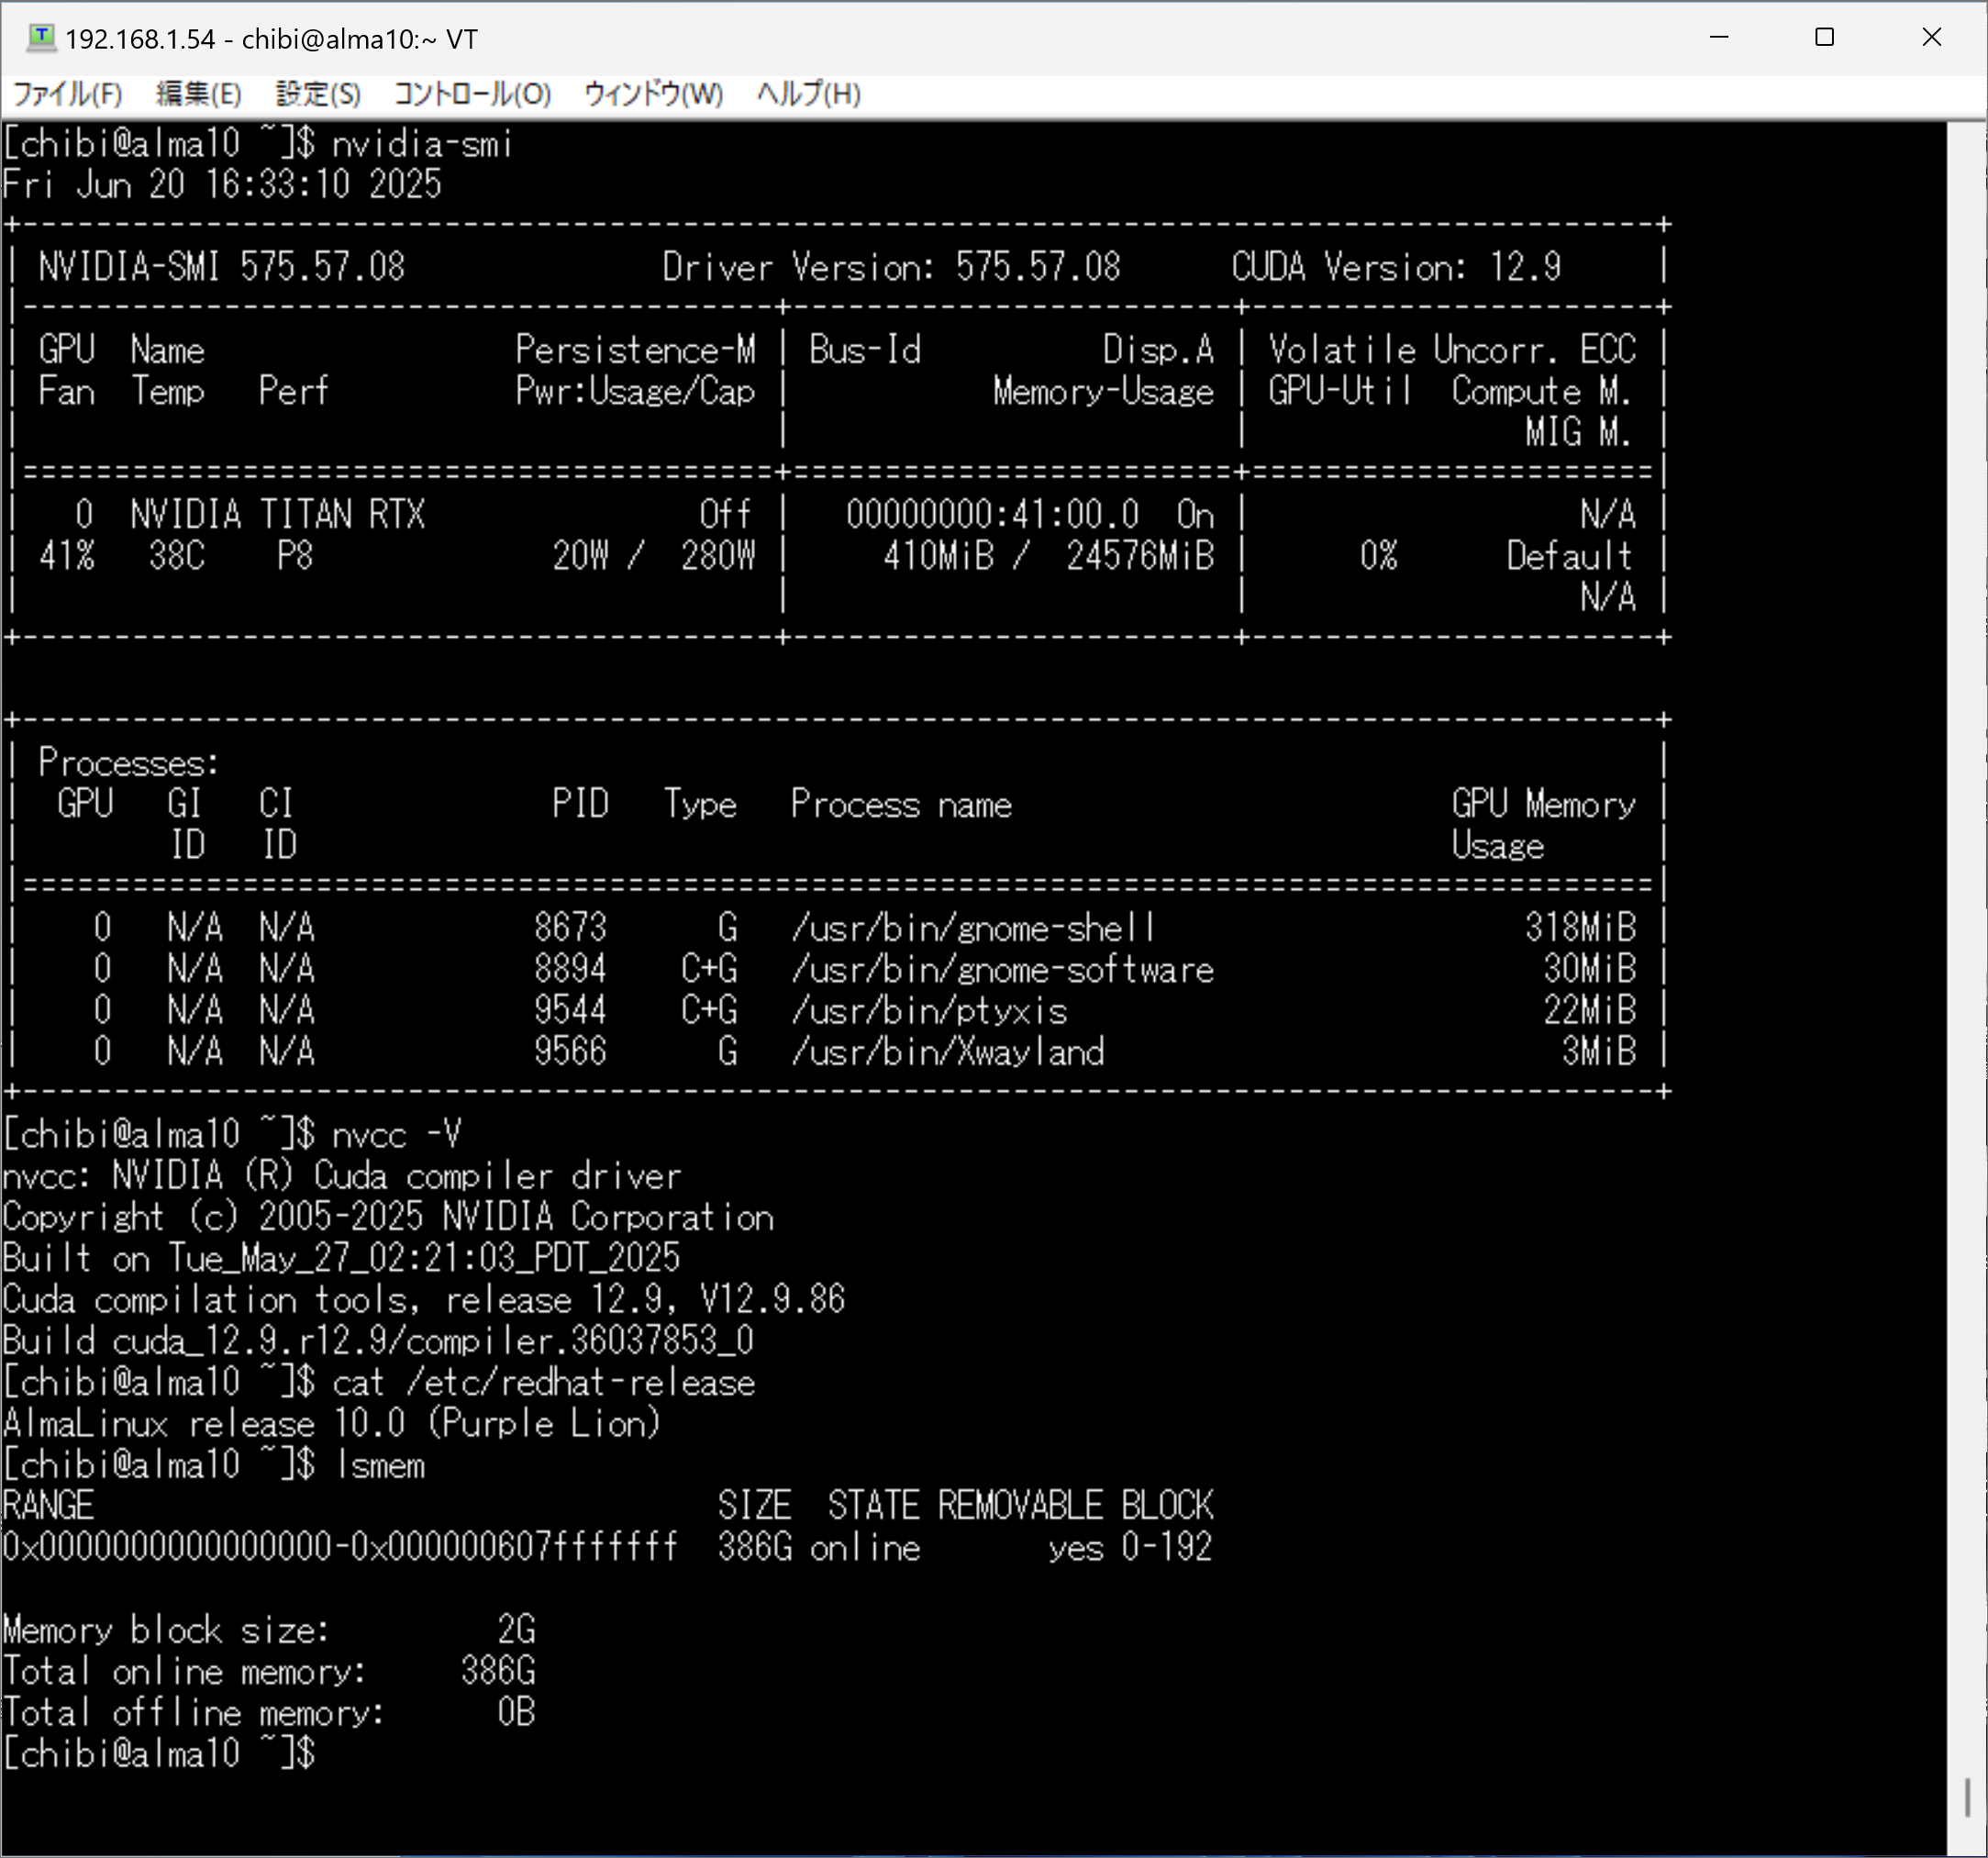This screenshot has height=1858, width=1988.
Task: Open the ファイル(F) menu
Action: point(67,94)
